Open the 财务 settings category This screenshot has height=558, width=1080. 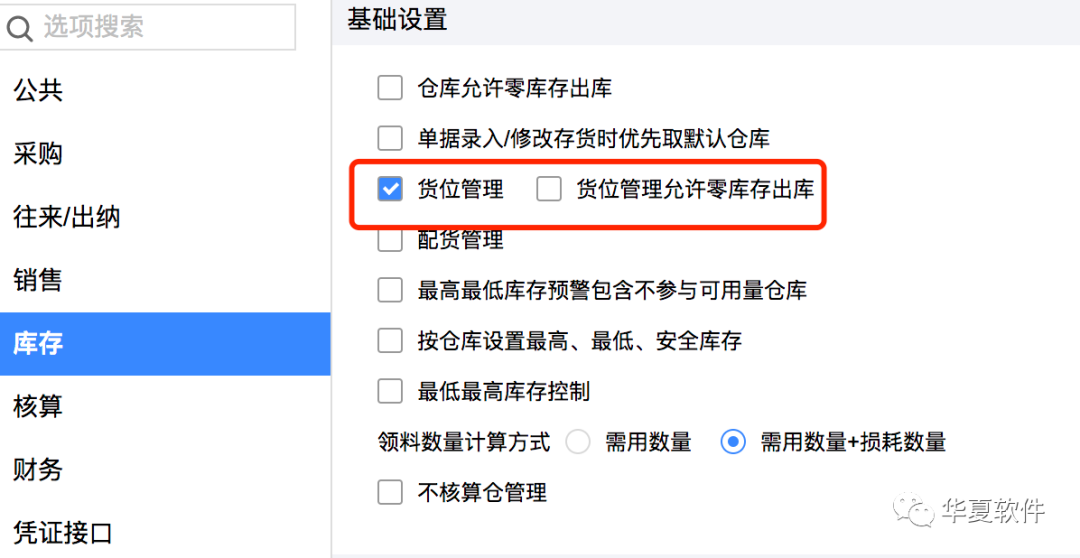(x=165, y=470)
